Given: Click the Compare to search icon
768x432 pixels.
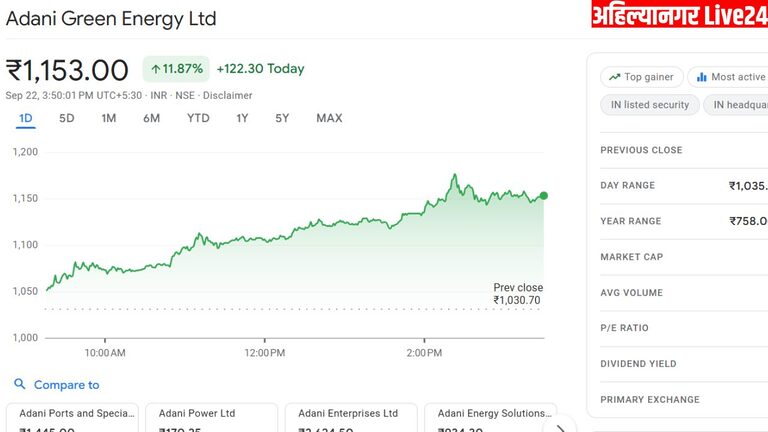Looking at the screenshot, I should 20,384.
